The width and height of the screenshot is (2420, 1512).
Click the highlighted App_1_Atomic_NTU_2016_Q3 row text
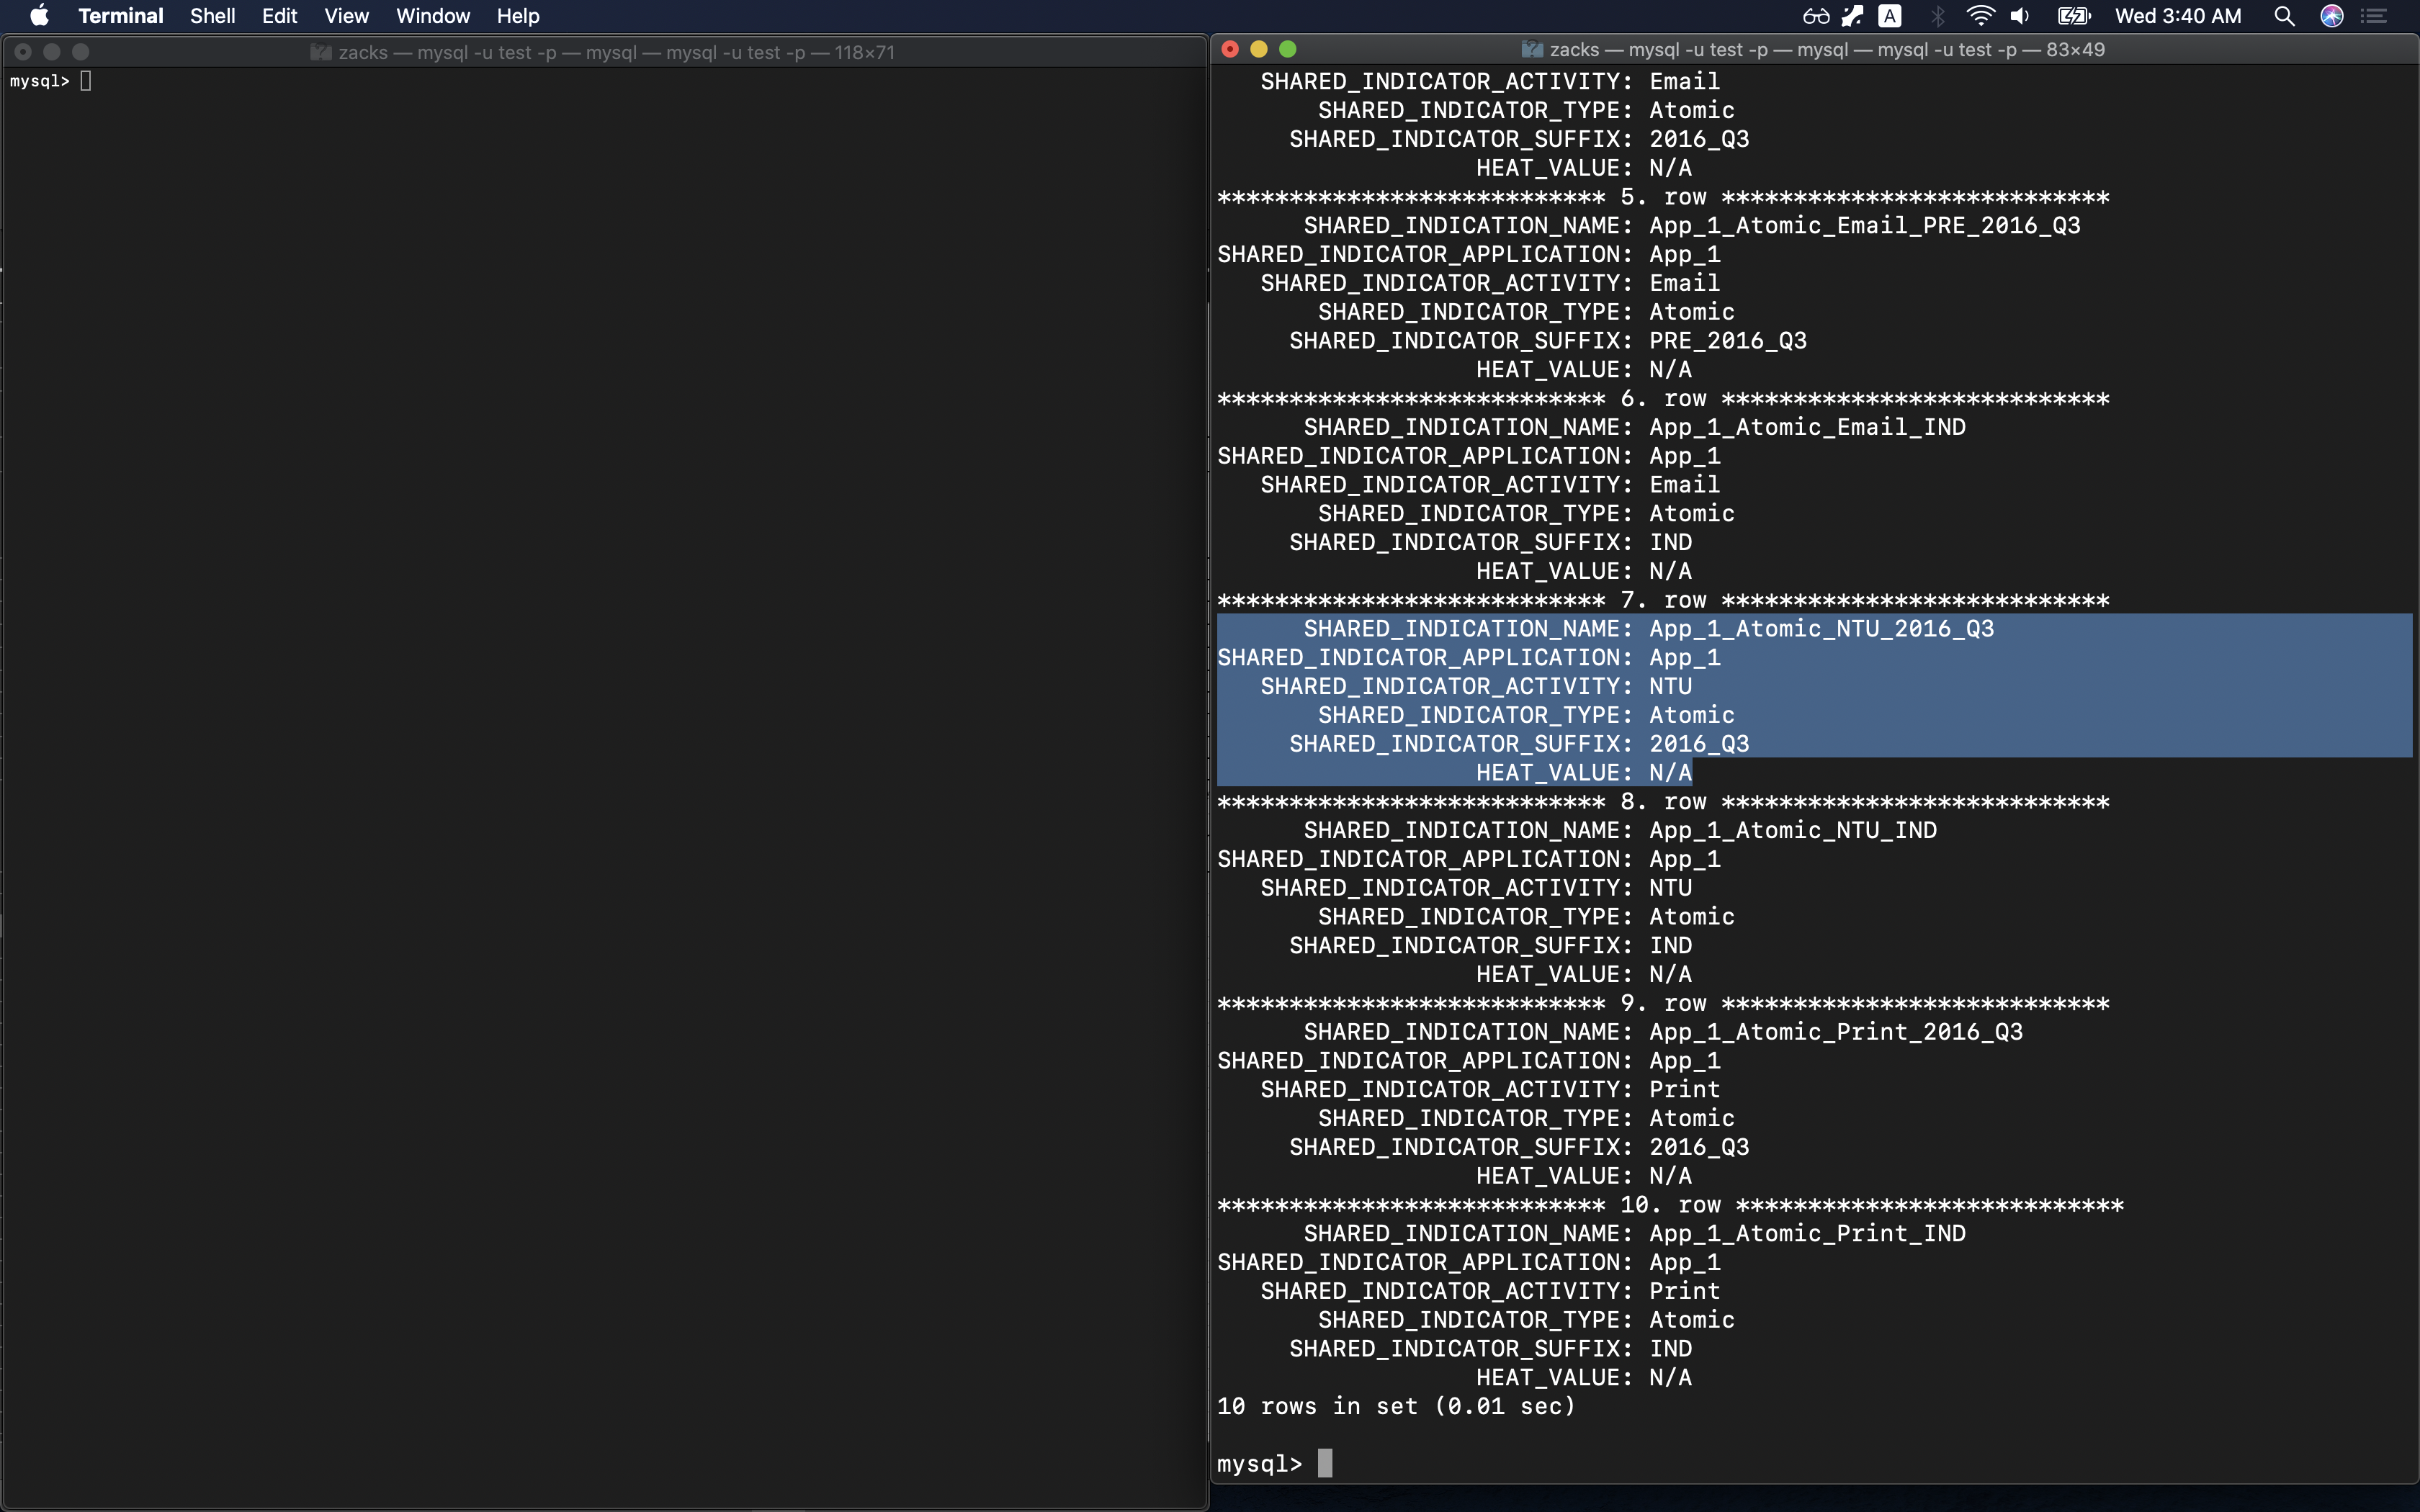tap(1820, 629)
